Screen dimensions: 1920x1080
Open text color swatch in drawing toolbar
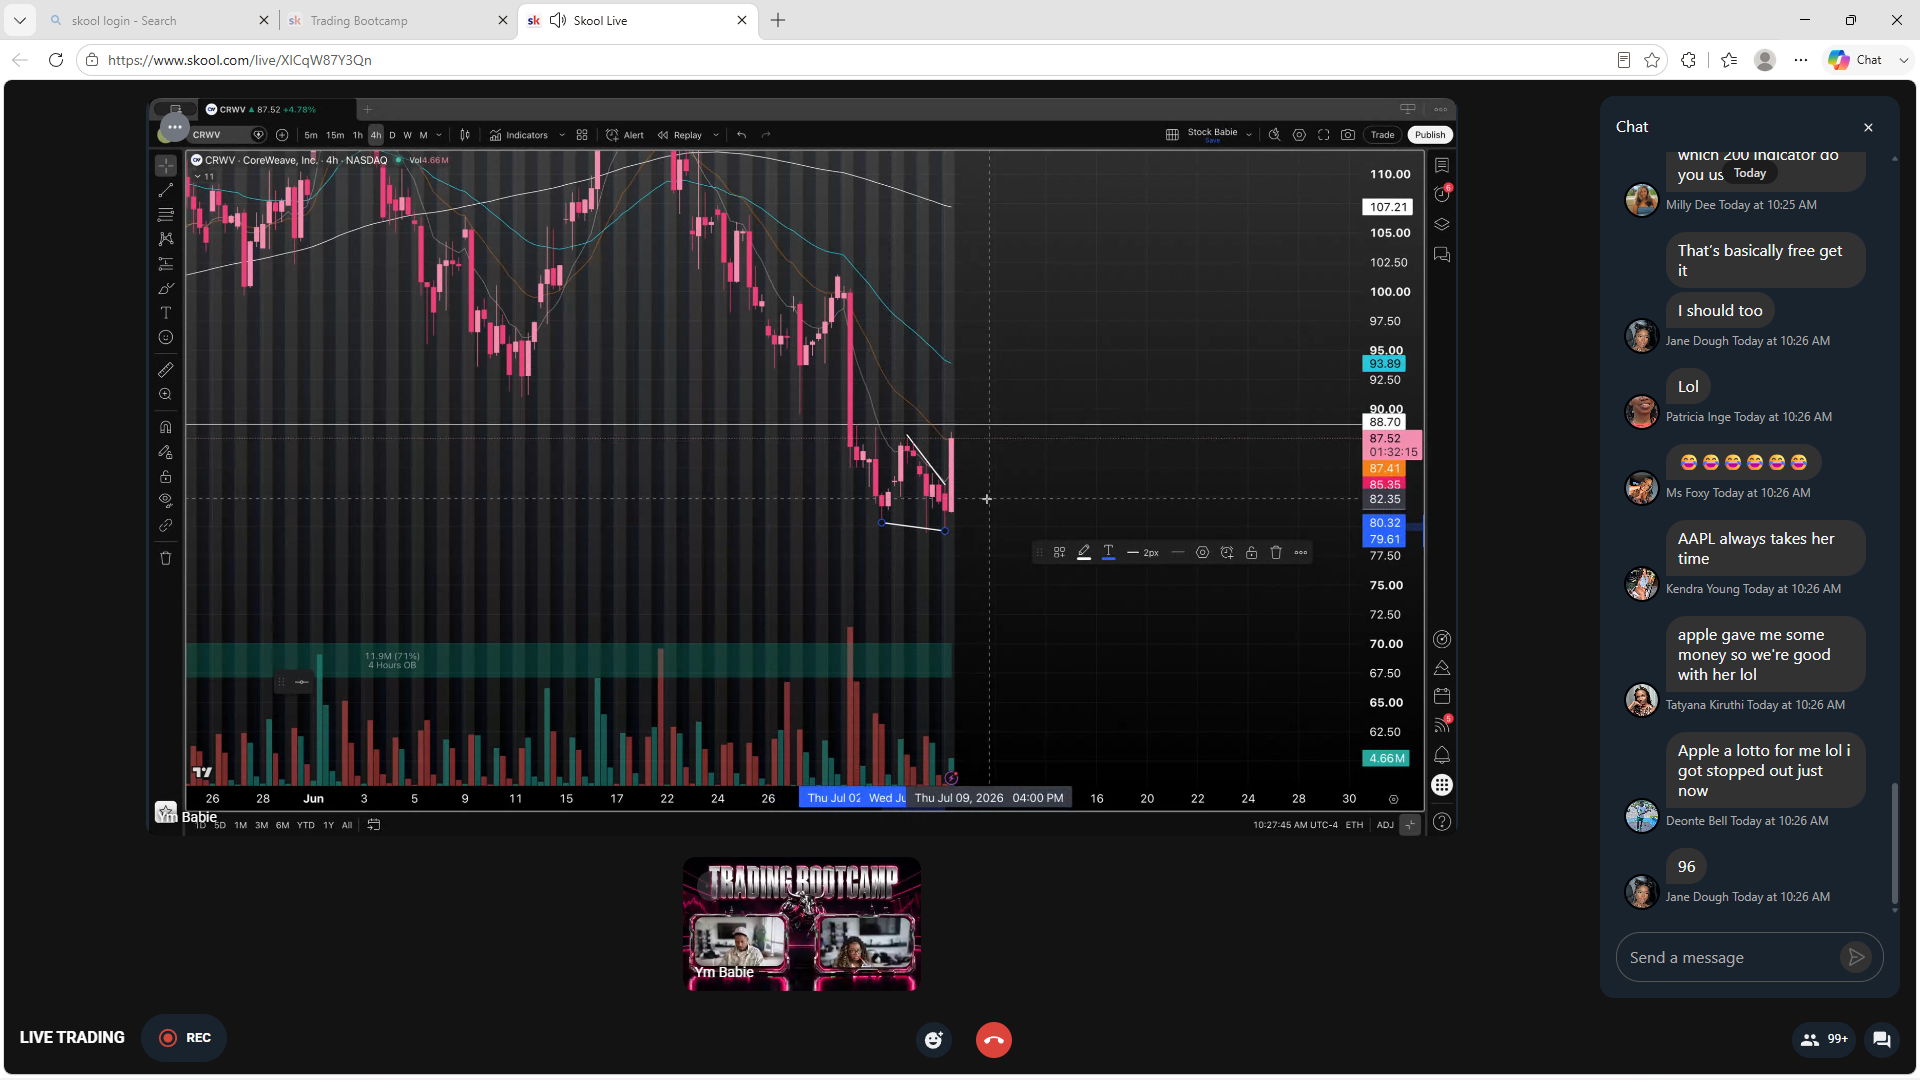tap(1108, 553)
